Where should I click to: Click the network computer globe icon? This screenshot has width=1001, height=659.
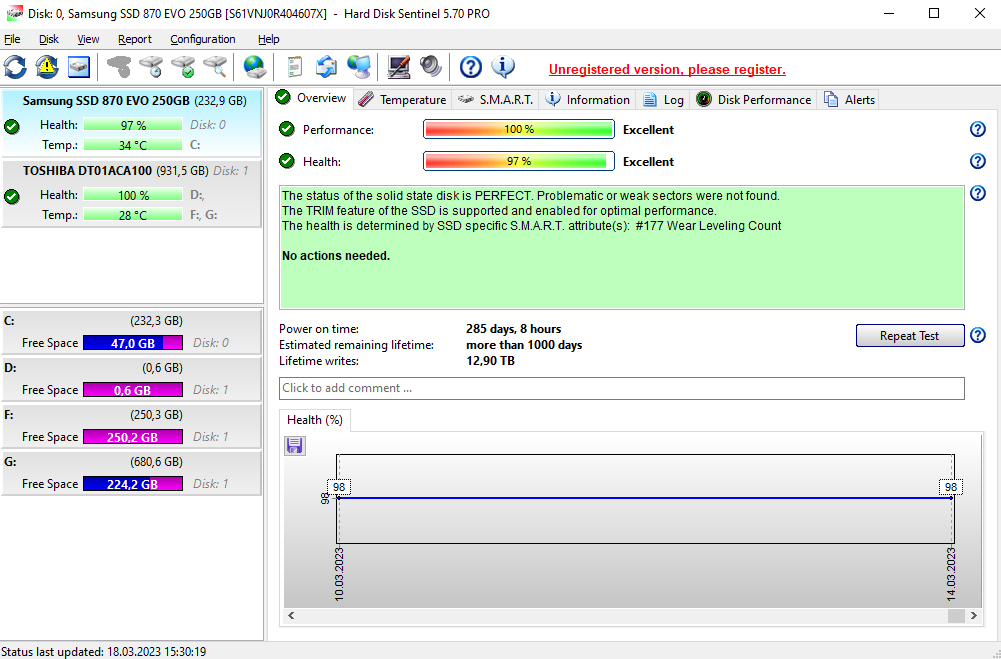pyautogui.click(x=359, y=66)
